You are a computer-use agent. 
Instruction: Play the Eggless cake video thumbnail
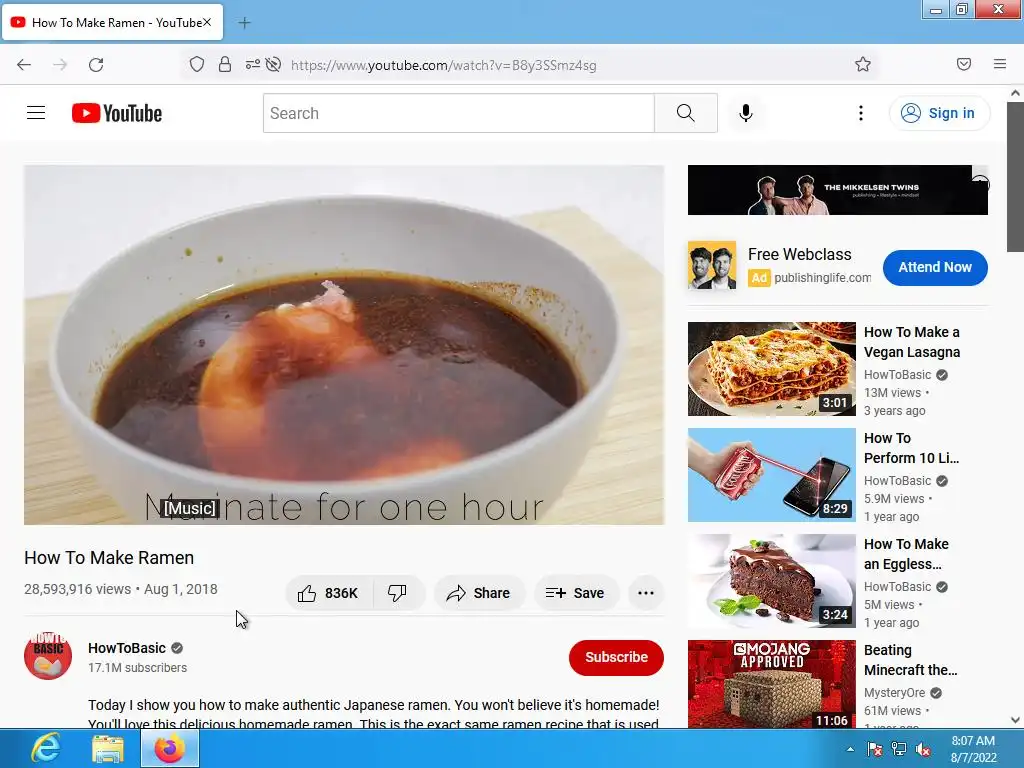771,581
